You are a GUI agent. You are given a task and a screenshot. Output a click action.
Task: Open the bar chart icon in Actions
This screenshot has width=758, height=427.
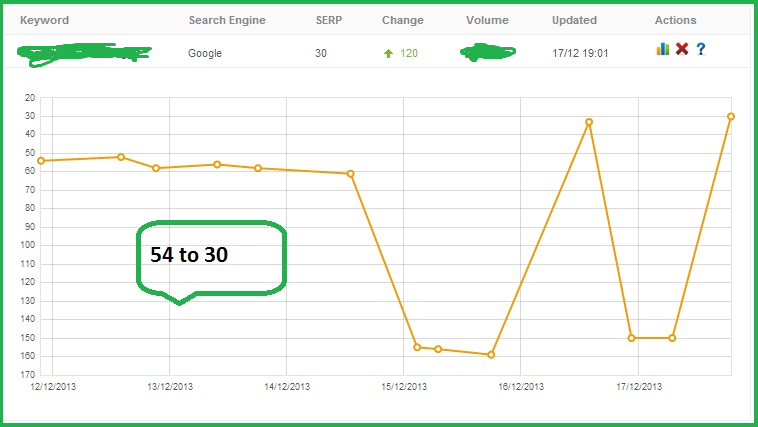coord(663,48)
